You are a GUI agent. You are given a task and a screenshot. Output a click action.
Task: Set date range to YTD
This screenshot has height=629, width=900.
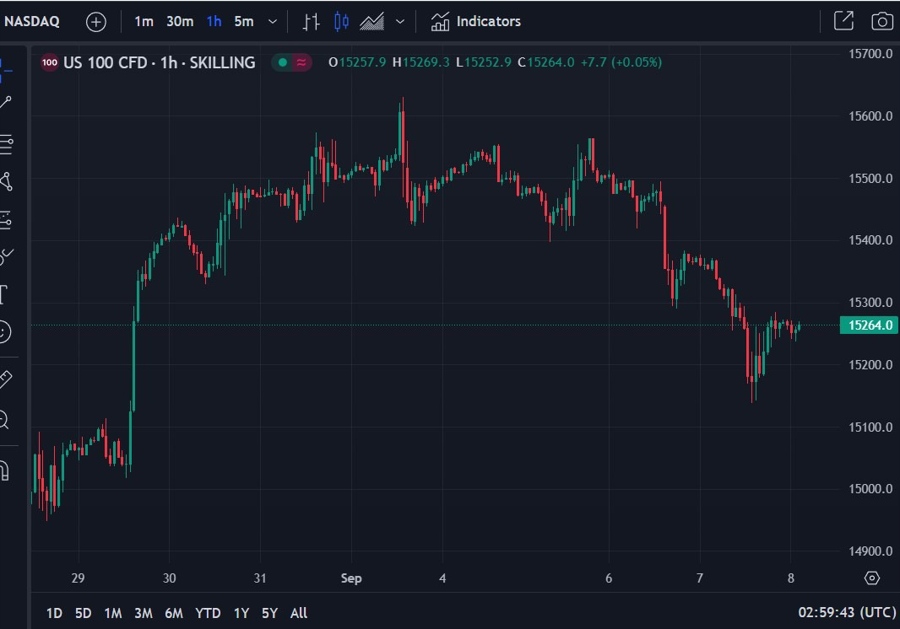click(x=208, y=613)
